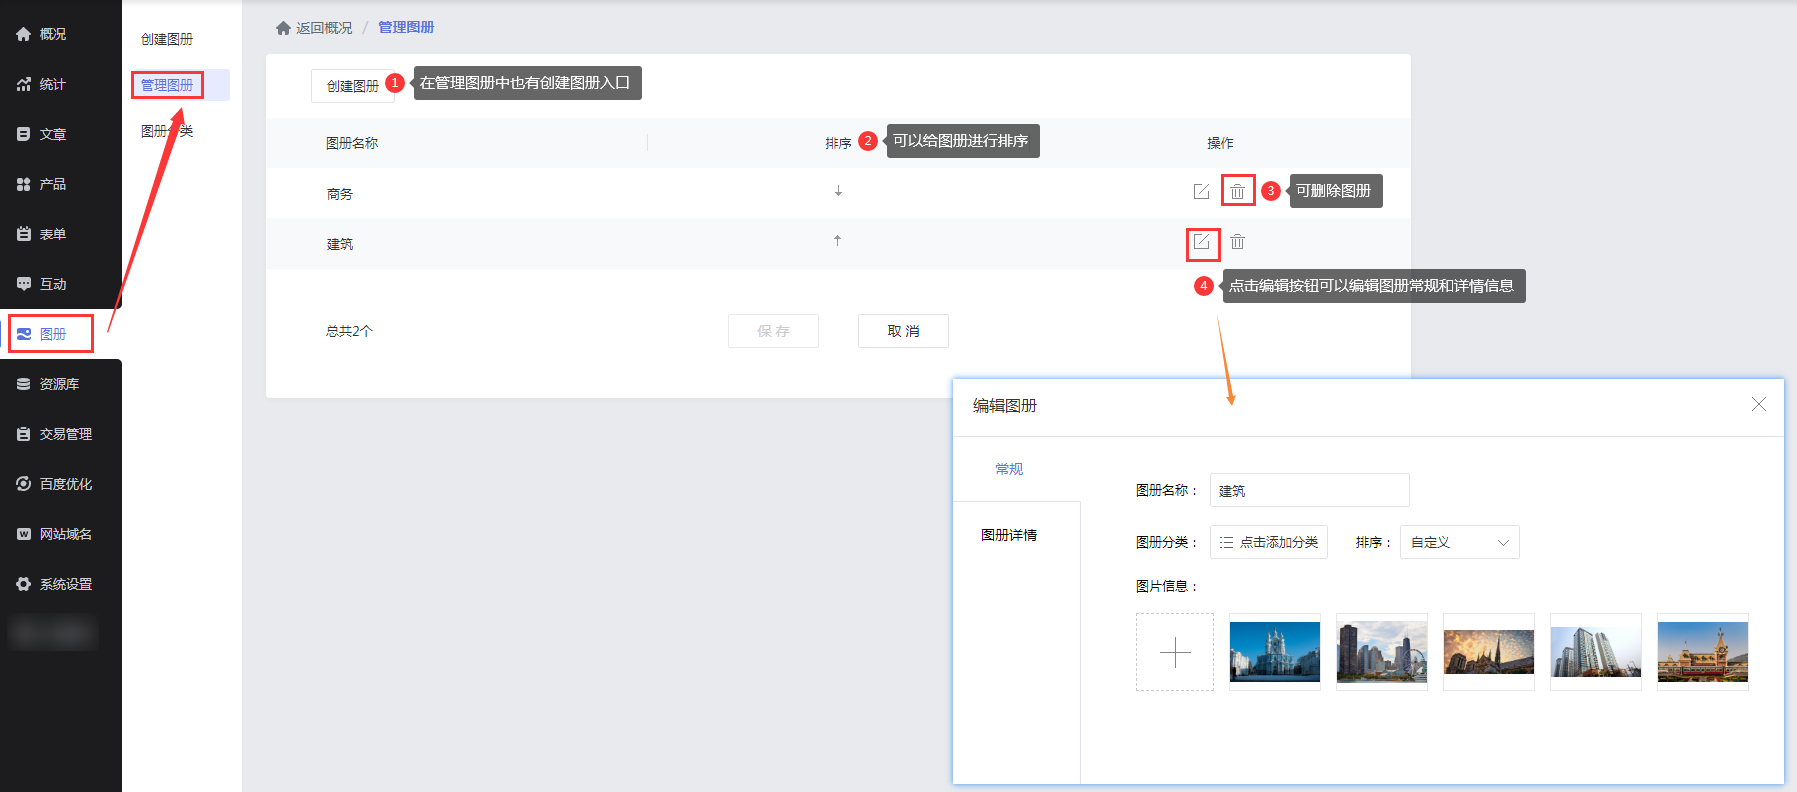The image size is (1797, 792).
Task: Click the home icon in the breadcrumb
Action: pyautogui.click(x=283, y=28)
